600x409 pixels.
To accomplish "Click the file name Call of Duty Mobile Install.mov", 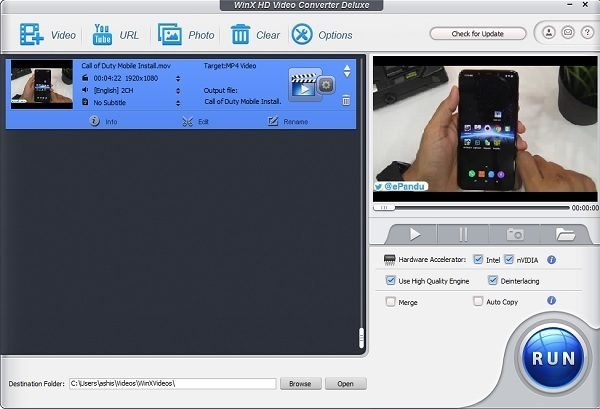I will point(126,66).
